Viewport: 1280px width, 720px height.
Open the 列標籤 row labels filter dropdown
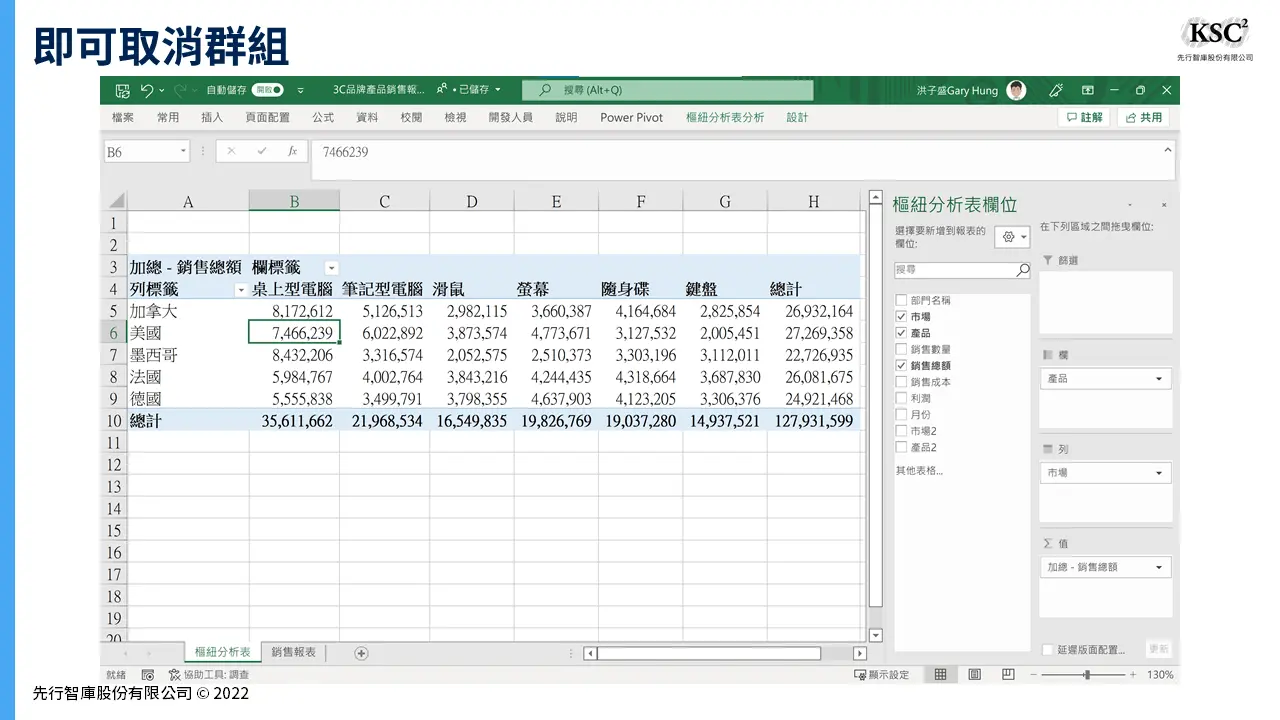click(240, 290)
